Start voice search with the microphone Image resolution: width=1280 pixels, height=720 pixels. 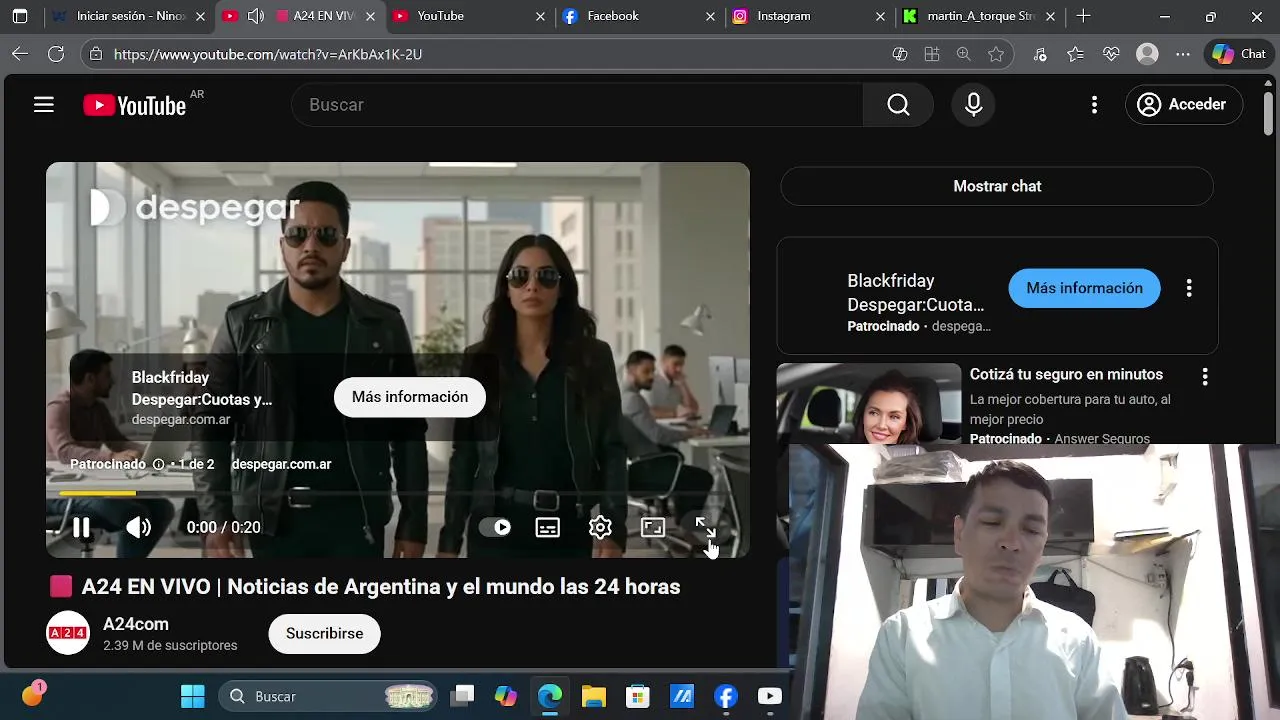(974, 105)
